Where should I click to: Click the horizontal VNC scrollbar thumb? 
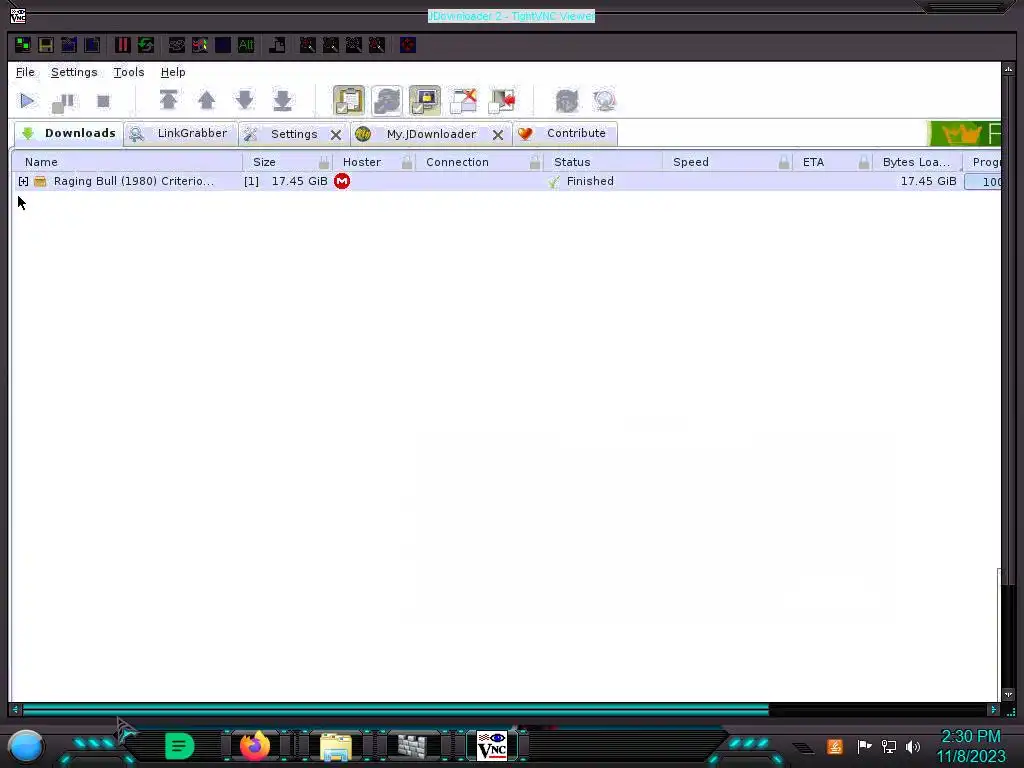[395, 710]
